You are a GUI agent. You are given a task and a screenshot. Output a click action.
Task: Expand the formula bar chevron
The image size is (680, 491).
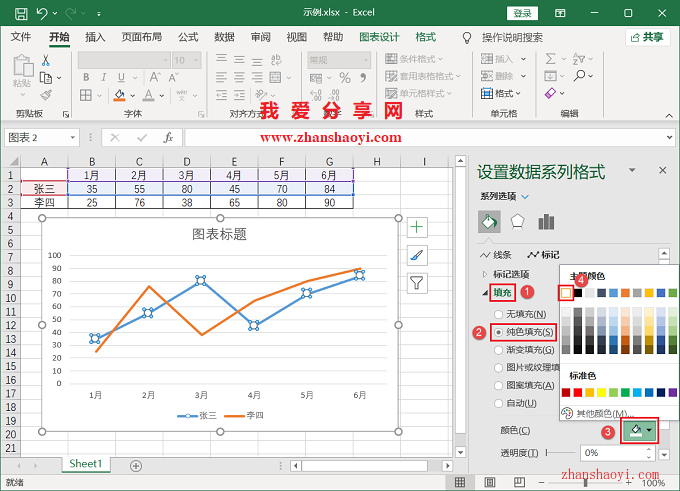coord(669,137)
